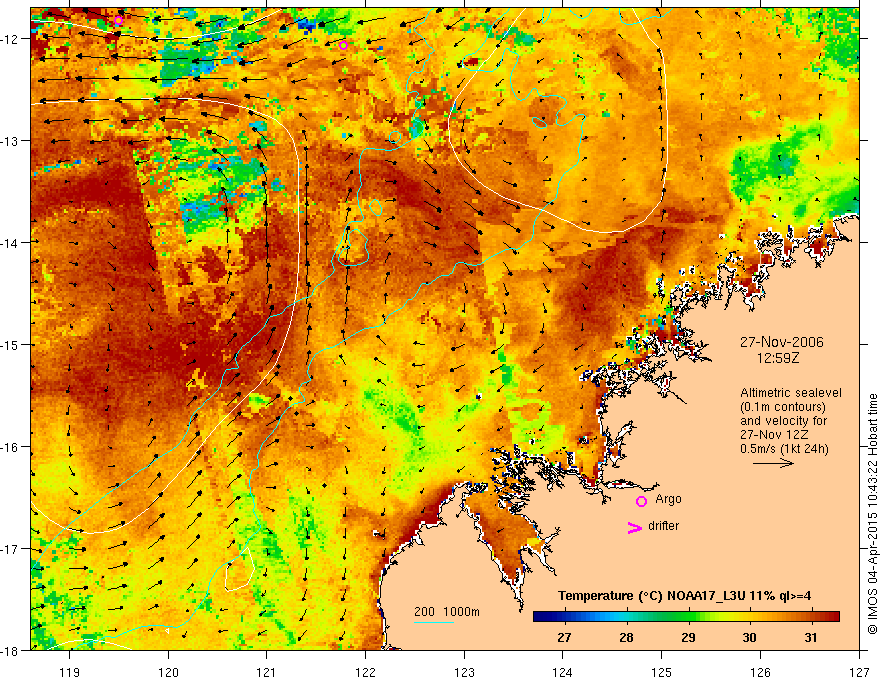The width and height of the screenshot is (880, 680).
Task: Click the temperature color bar at 27
Action: 565,617
